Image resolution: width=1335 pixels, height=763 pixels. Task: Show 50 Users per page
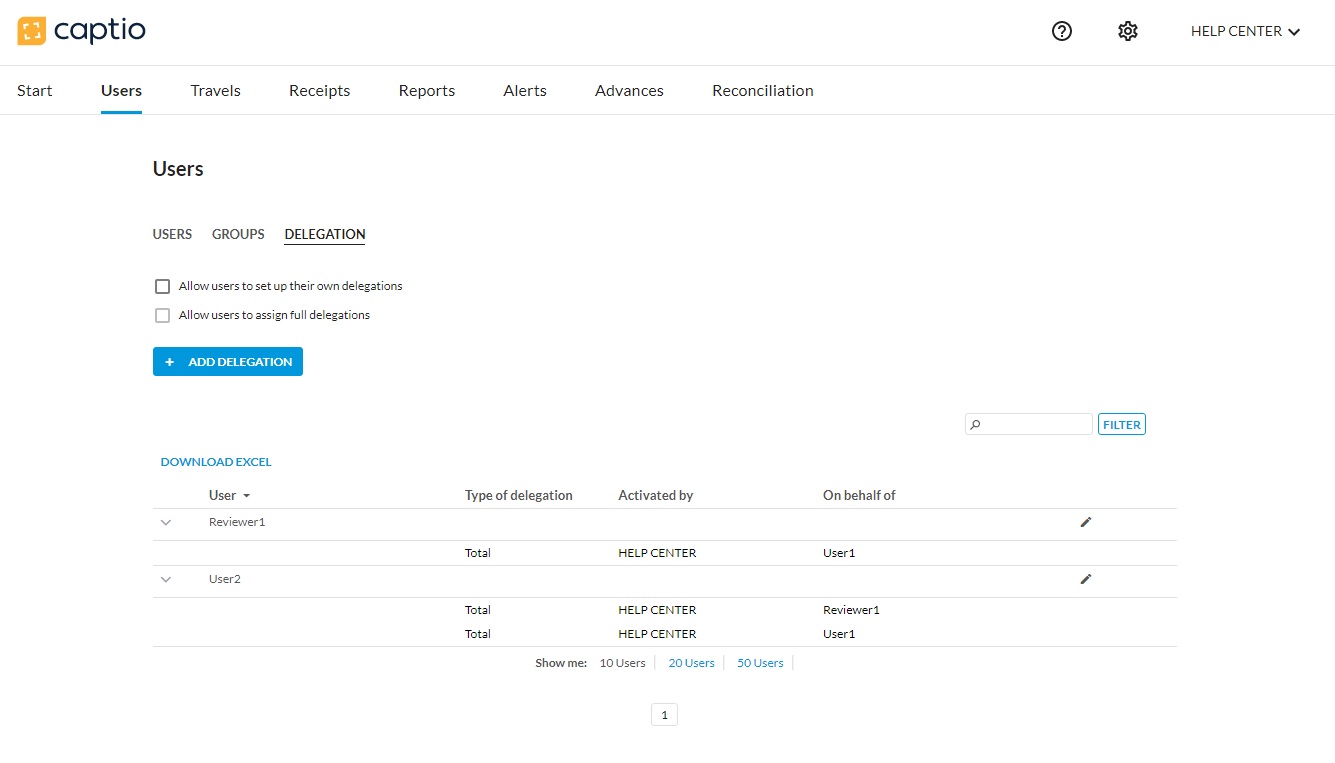click(760, 663)
